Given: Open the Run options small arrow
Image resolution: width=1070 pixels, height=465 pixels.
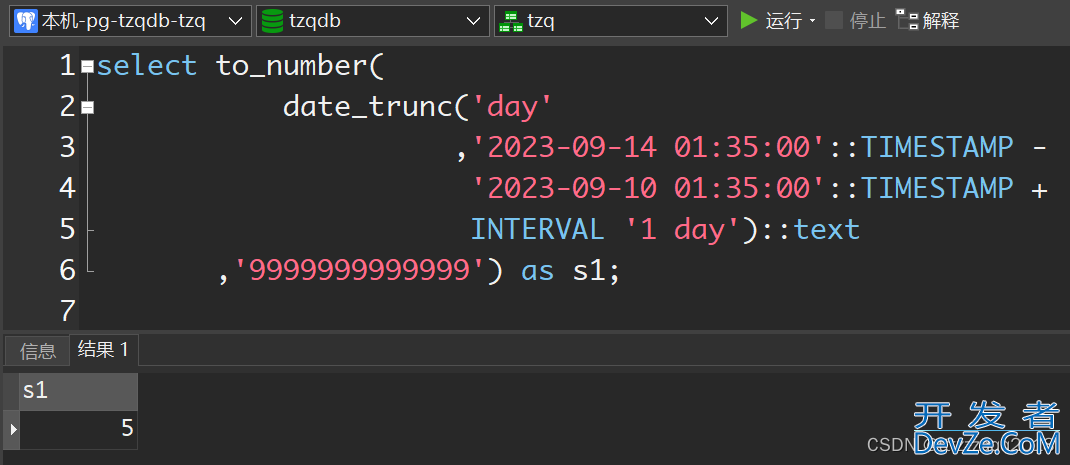Looking at the screenshot, I should coord(812,21).
